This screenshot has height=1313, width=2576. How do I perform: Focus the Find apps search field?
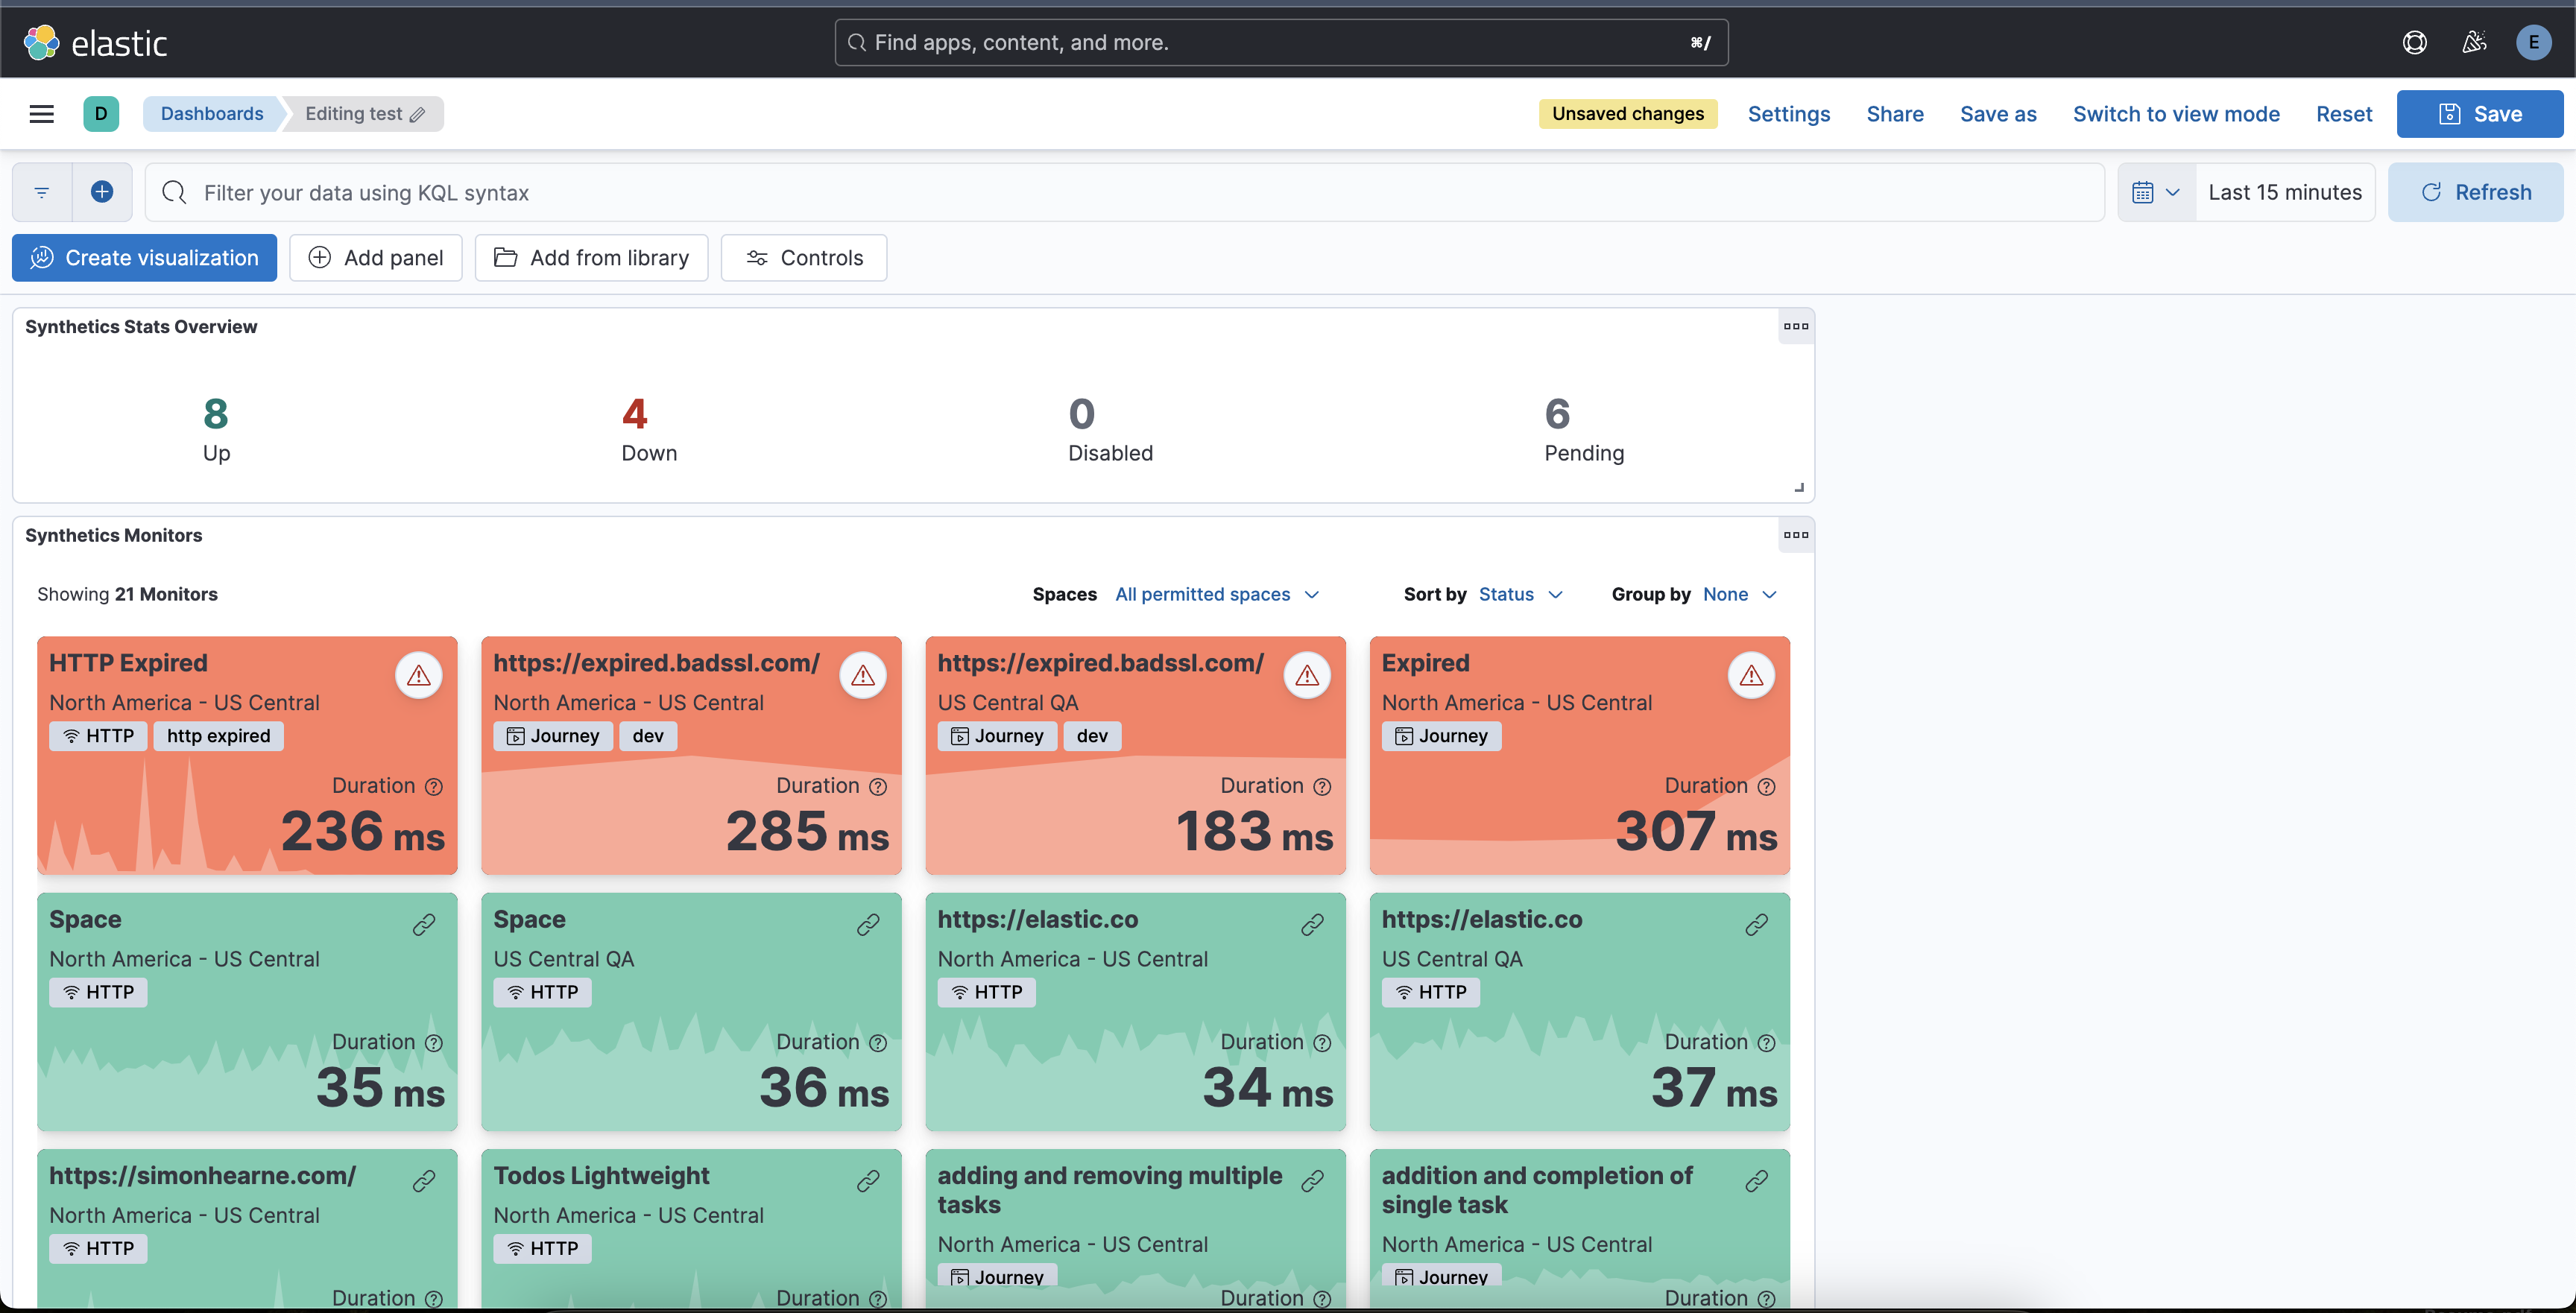[x=1281, y=43]
